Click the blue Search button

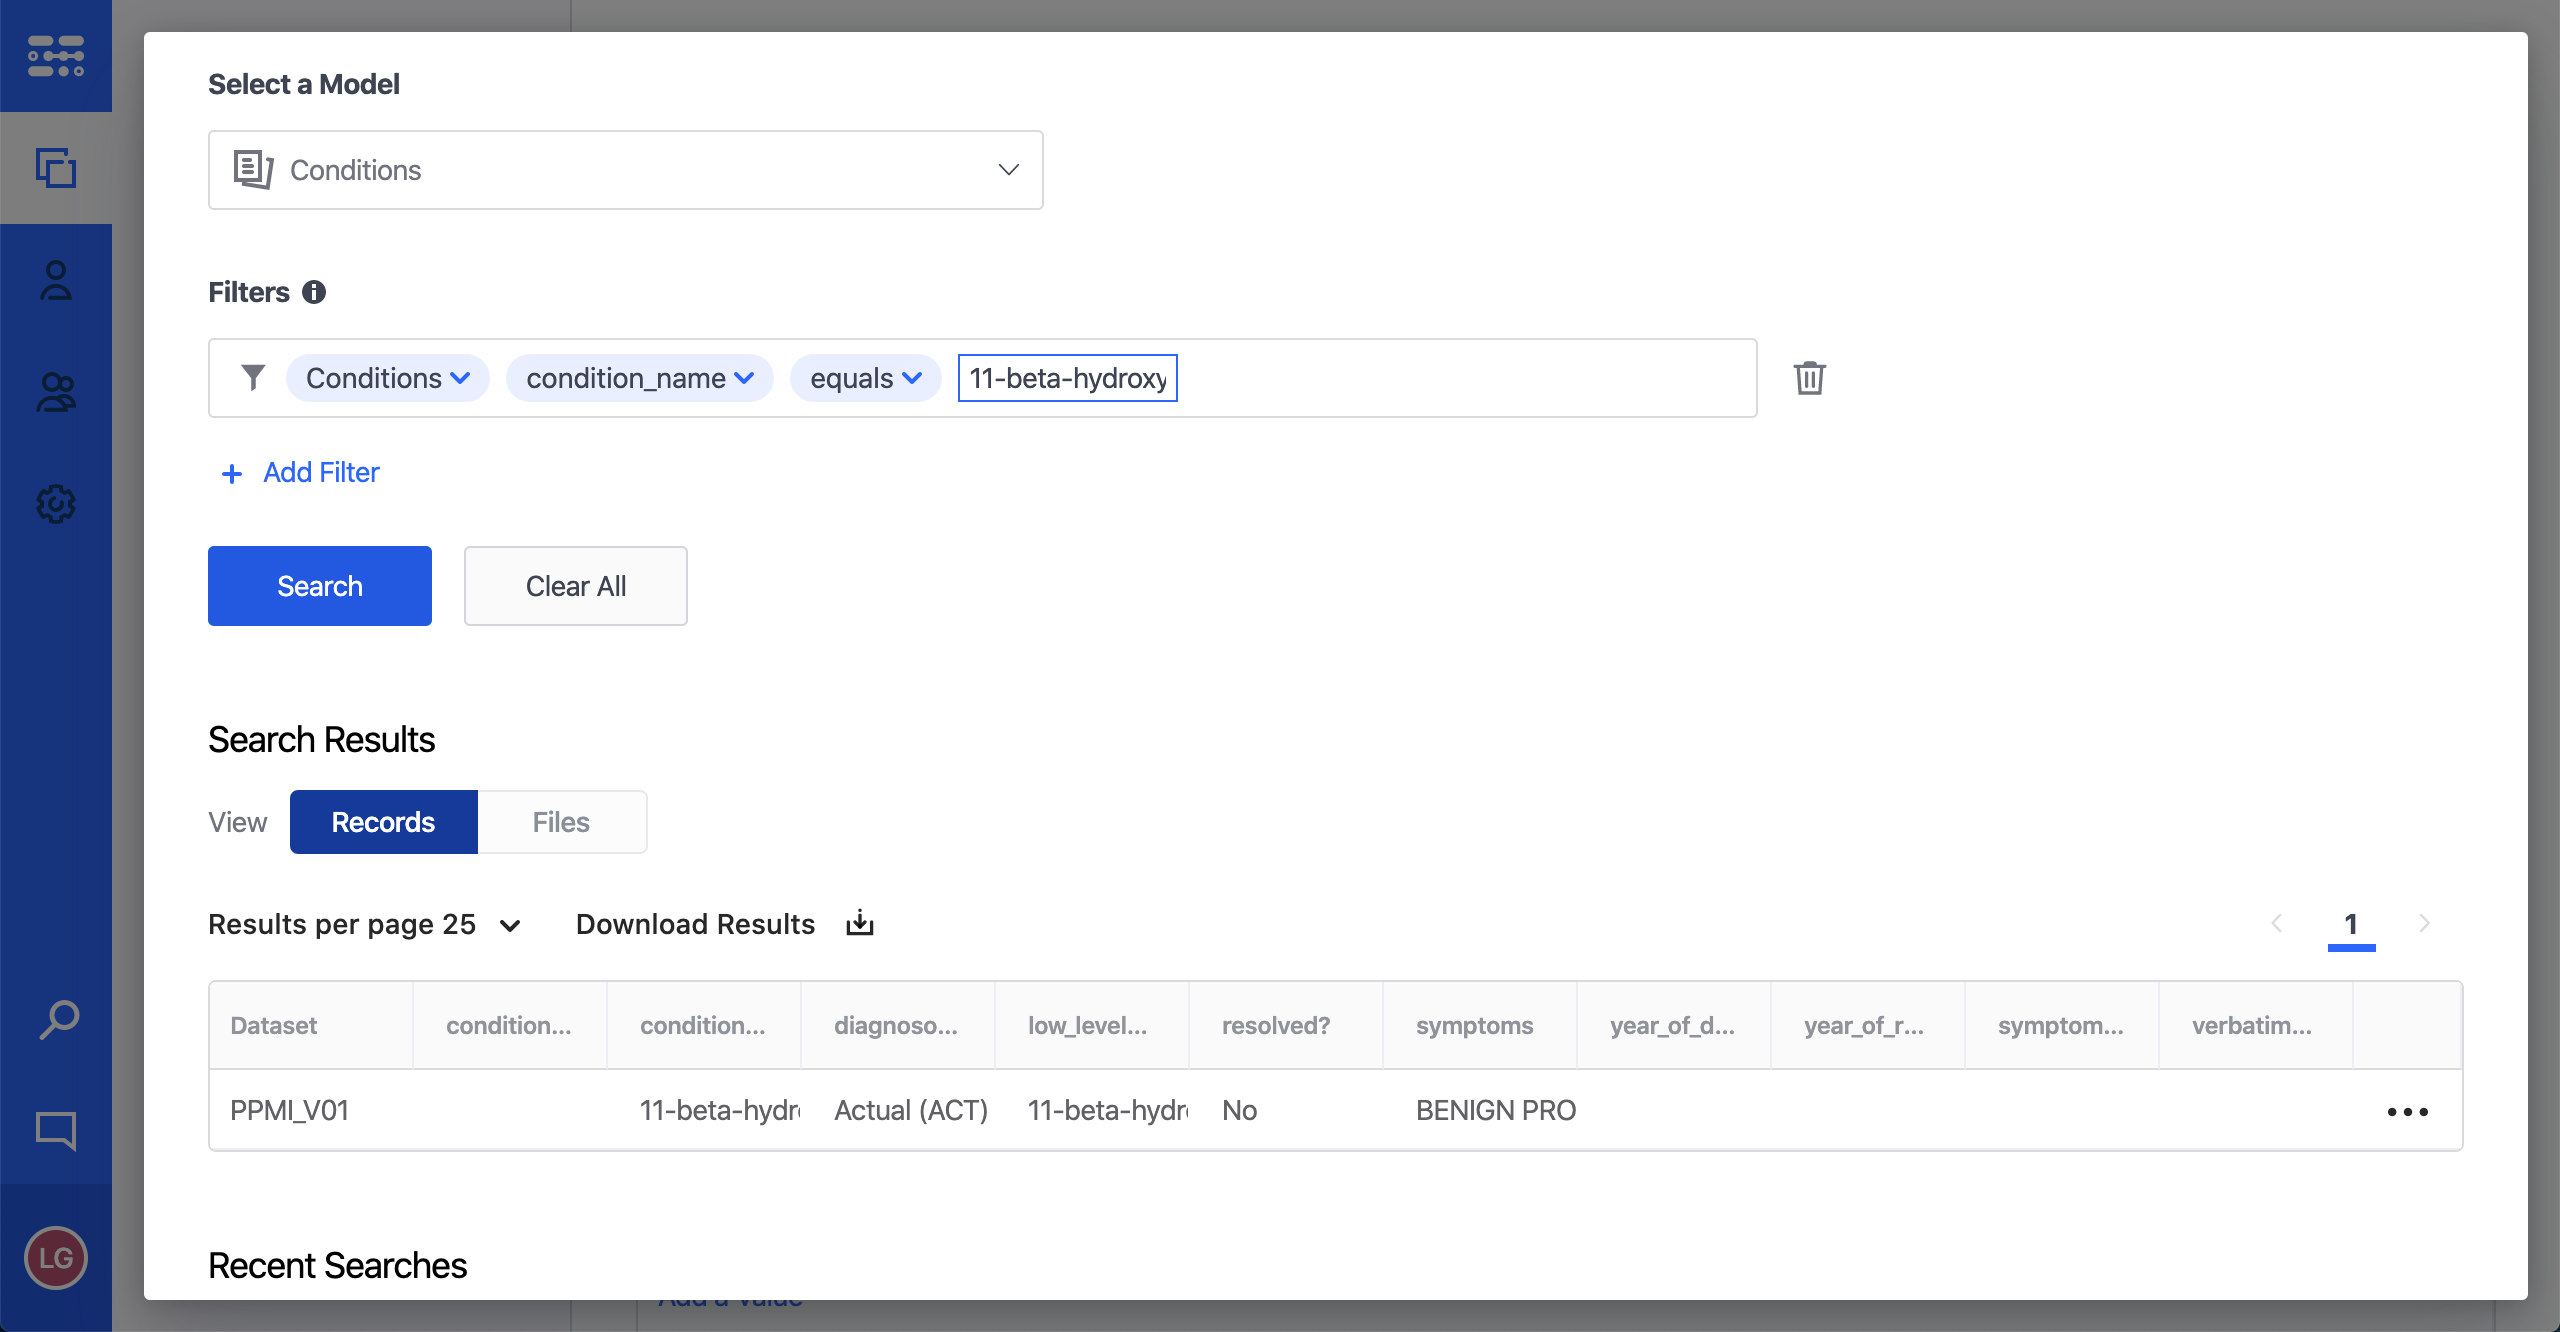click(320, 586)
